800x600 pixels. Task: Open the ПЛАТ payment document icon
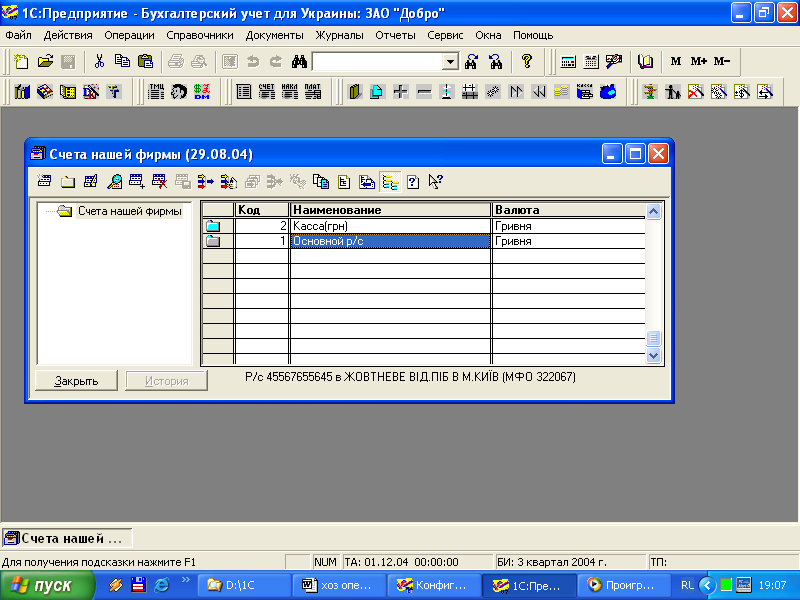pyautogui.click(x=313, y=92)
